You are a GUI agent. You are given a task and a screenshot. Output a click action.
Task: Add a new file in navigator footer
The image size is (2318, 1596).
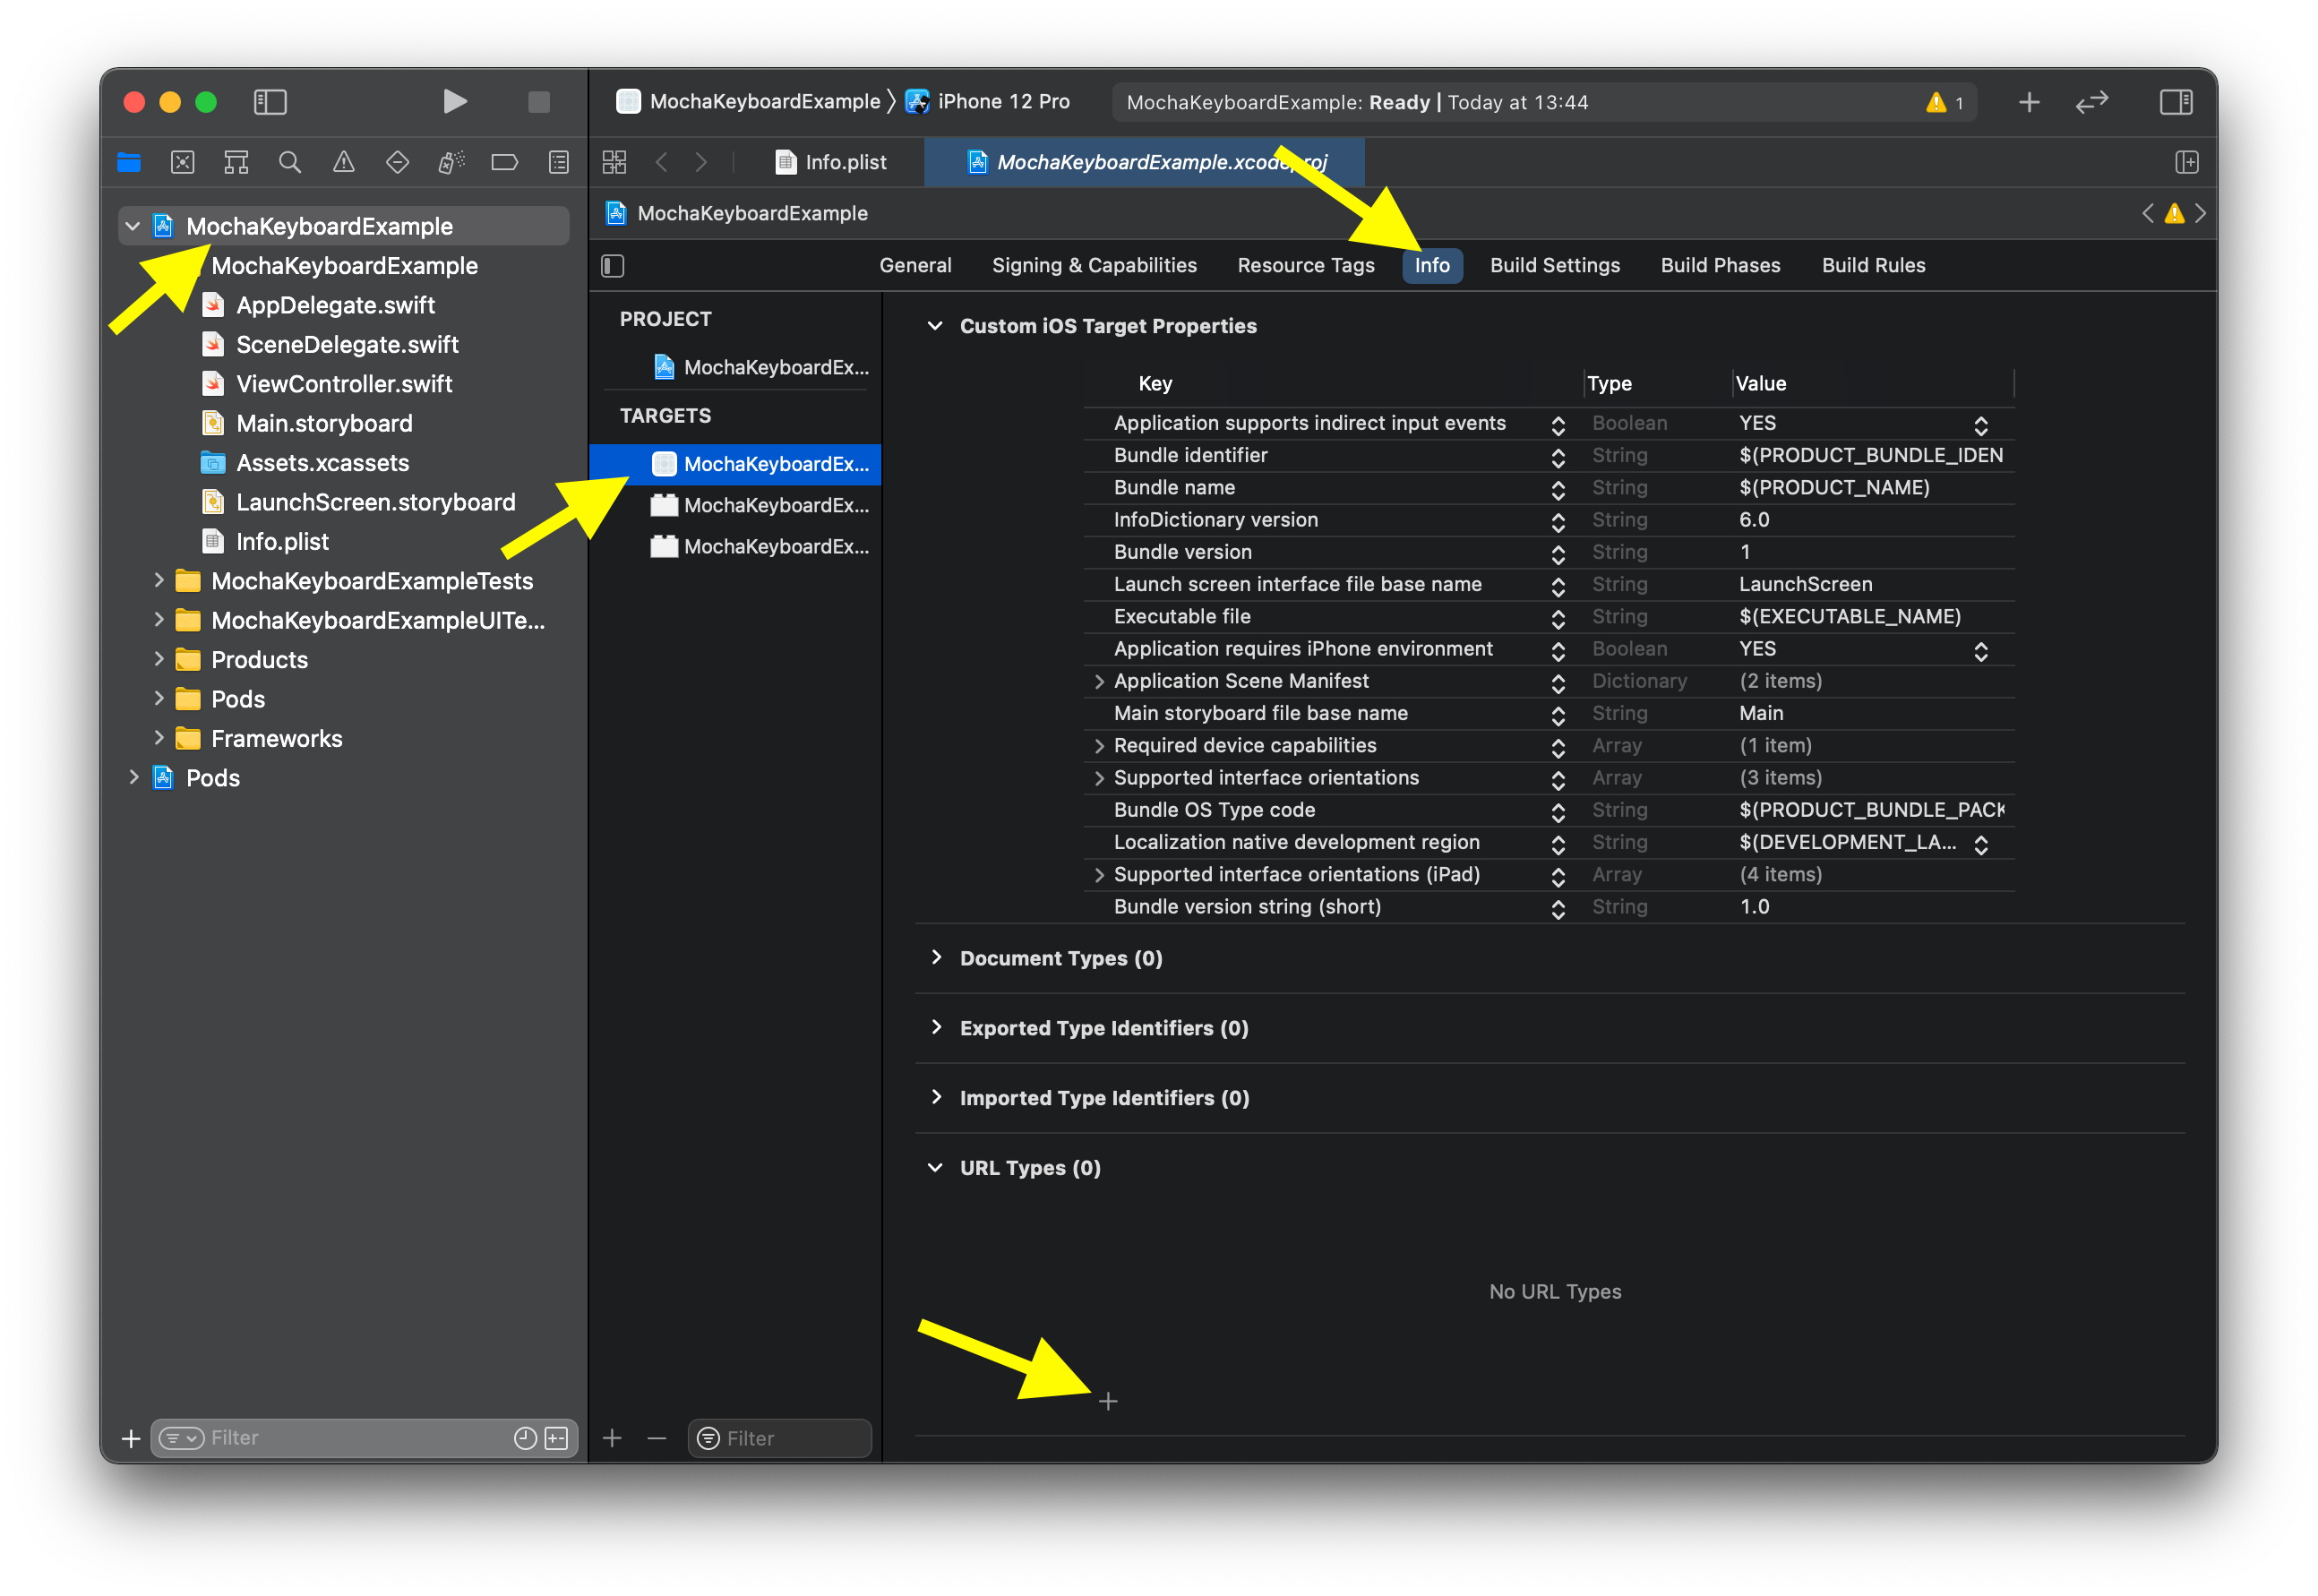coord(130,1438)
